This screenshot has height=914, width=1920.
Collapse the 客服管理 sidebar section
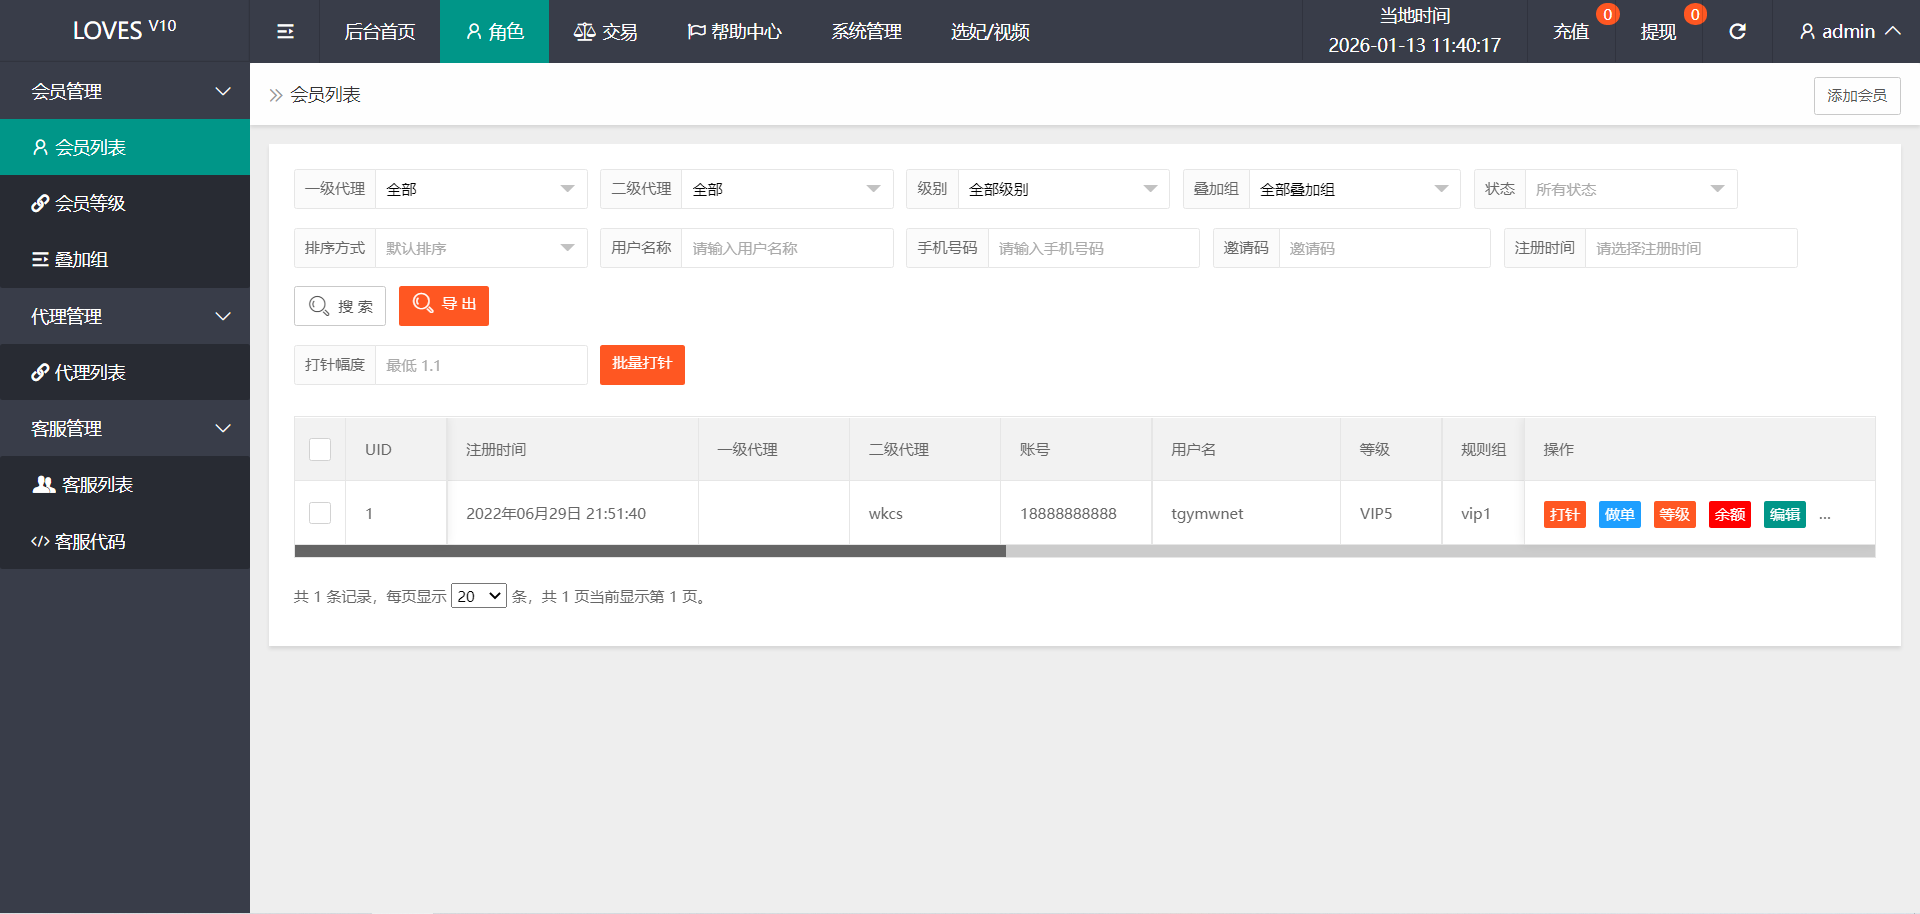(125, 428)
